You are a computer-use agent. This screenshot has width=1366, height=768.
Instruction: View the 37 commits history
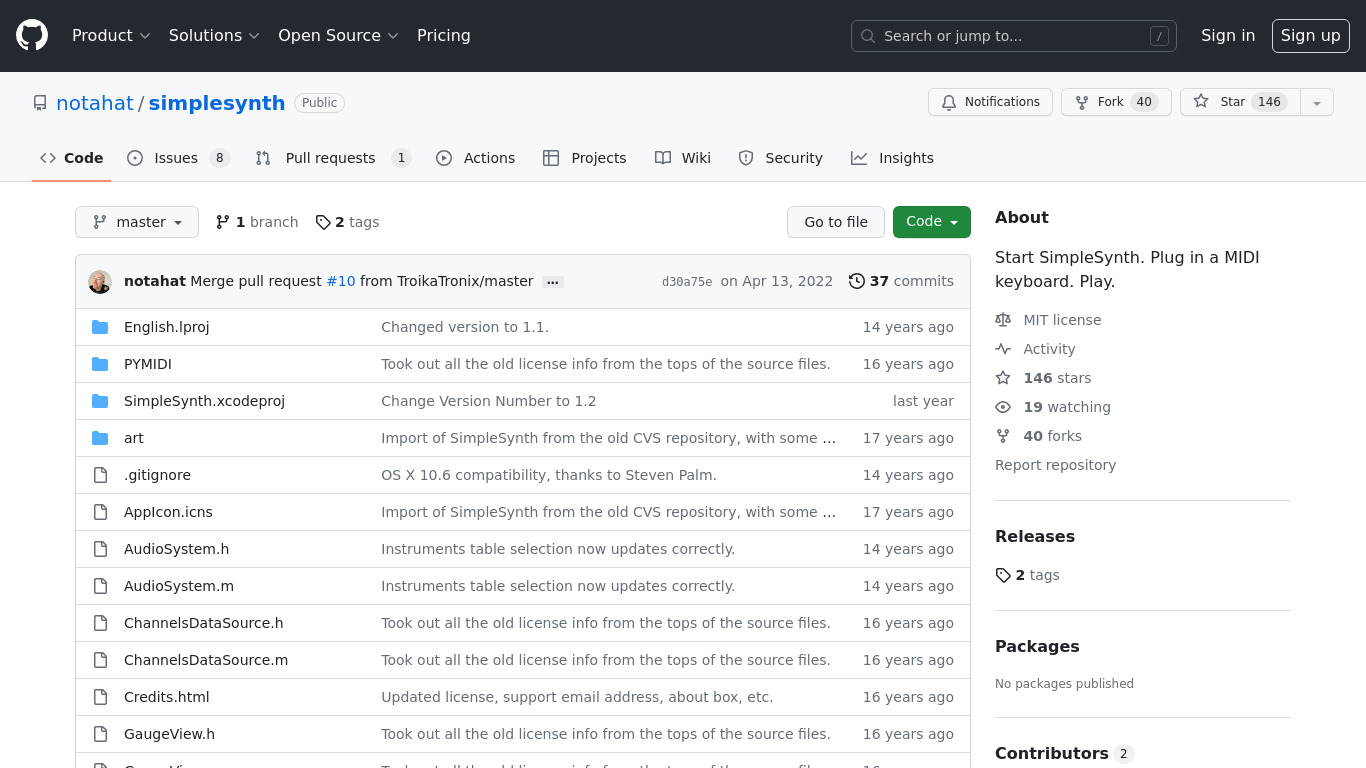(901, 281)
